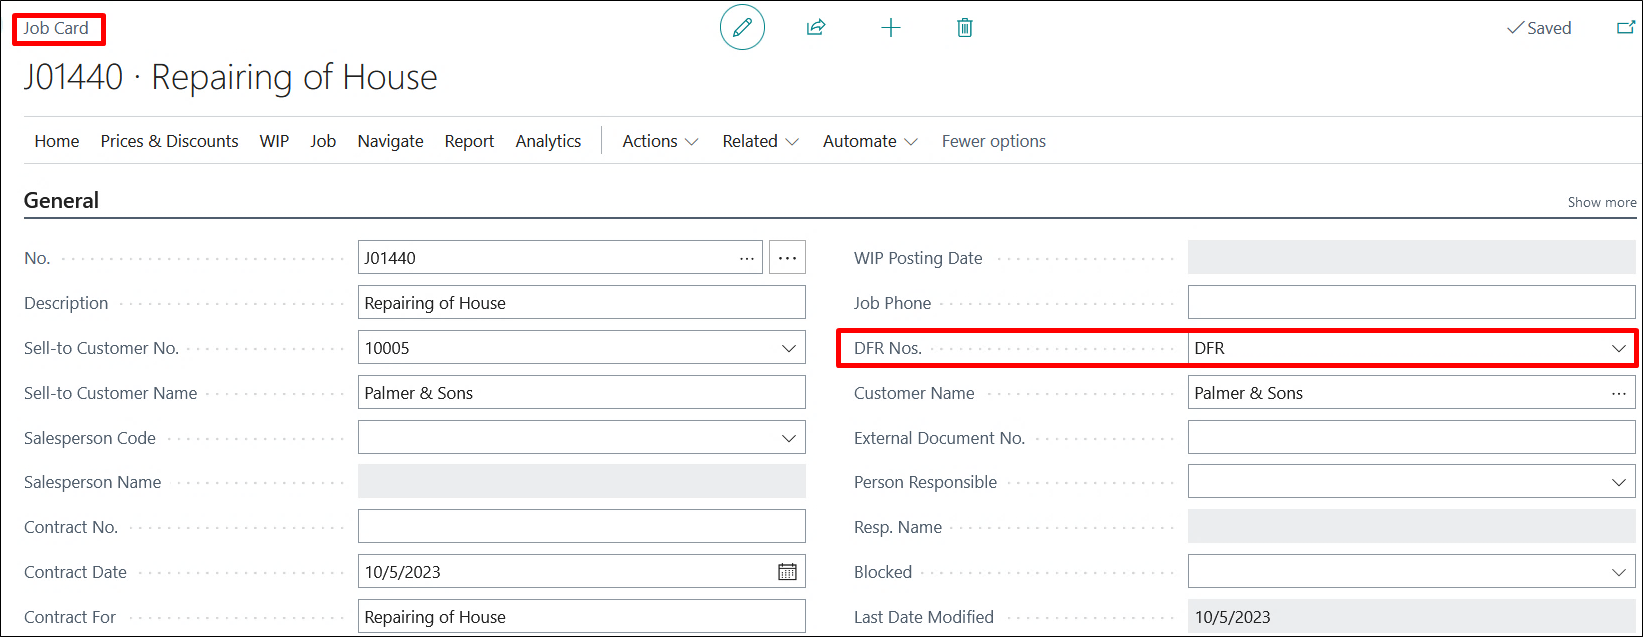Image resolution: width=1643 pixels, height=637 pixels.
Task: Open the Contract Date calendar picker
Action: click(x=787, y=572)
